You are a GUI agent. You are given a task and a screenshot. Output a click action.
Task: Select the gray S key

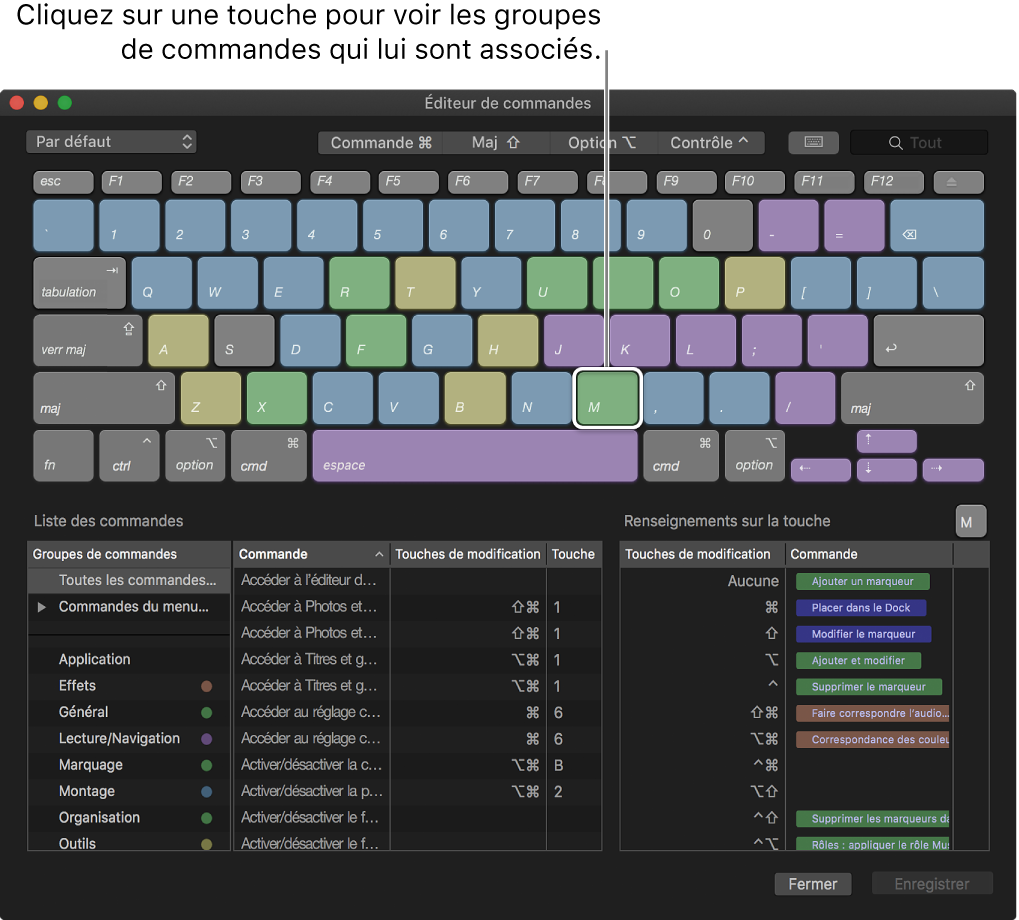tap(244, 340)
